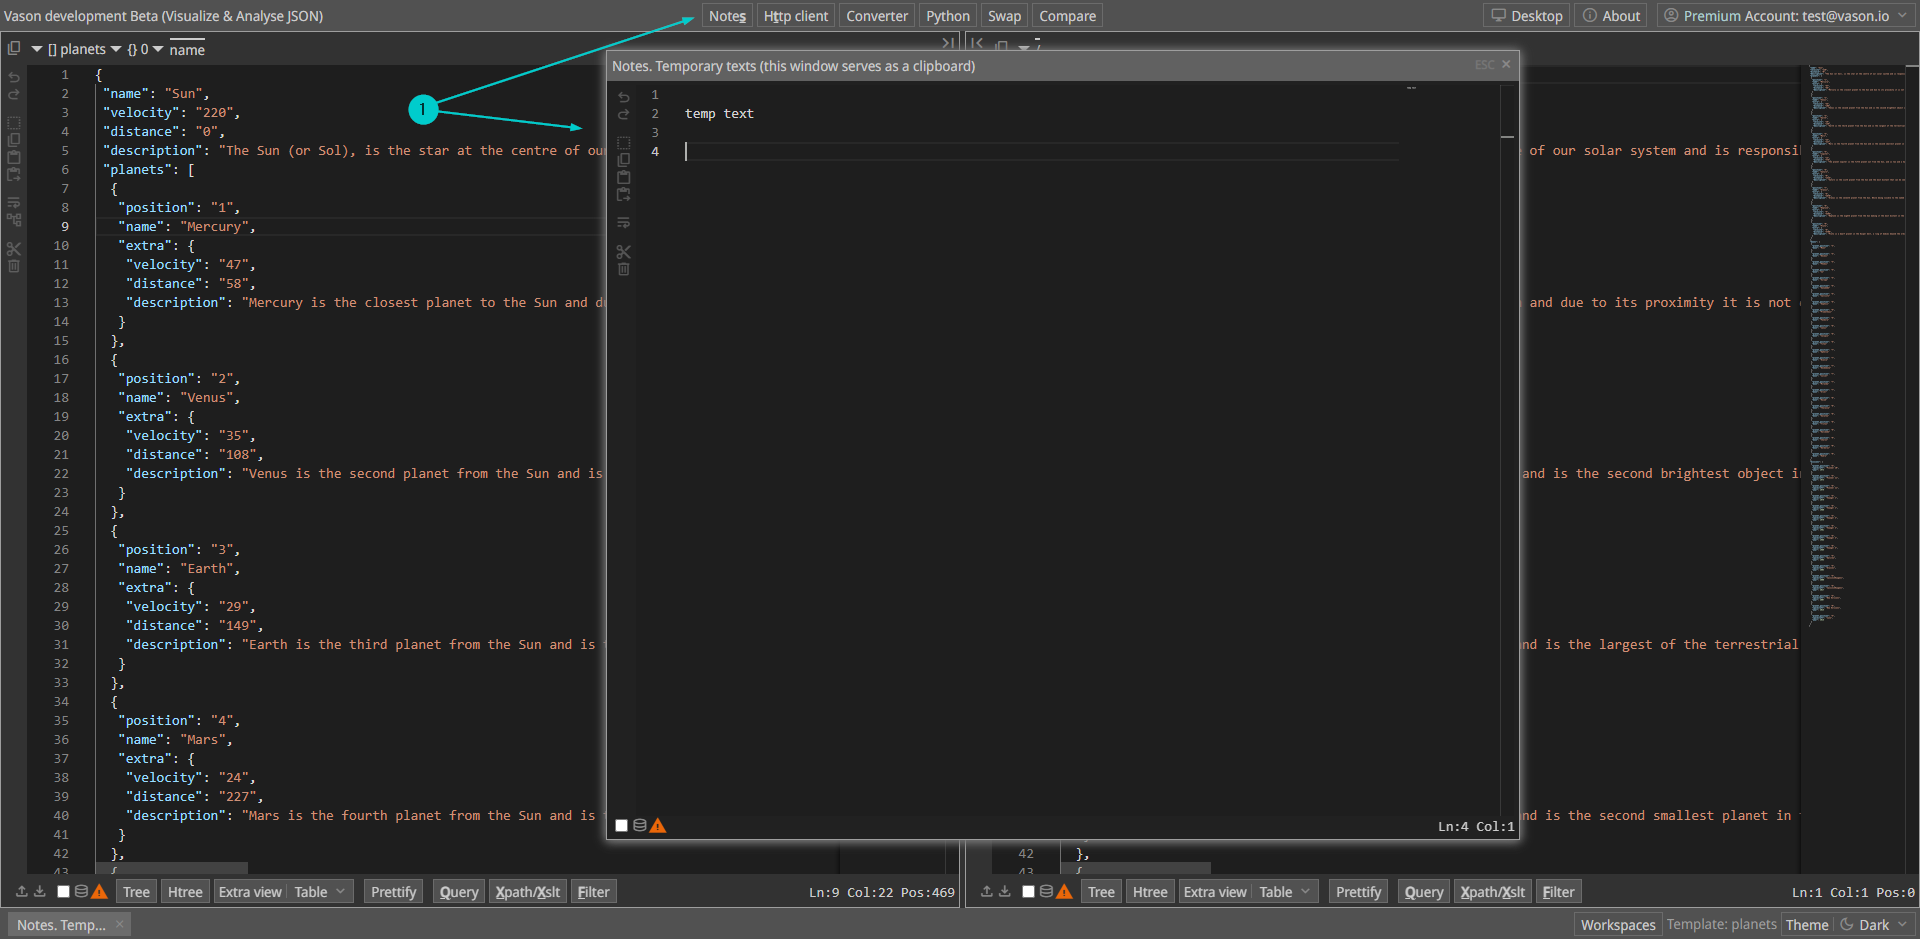Close Notes window with X button

(x=1506, y=64)
